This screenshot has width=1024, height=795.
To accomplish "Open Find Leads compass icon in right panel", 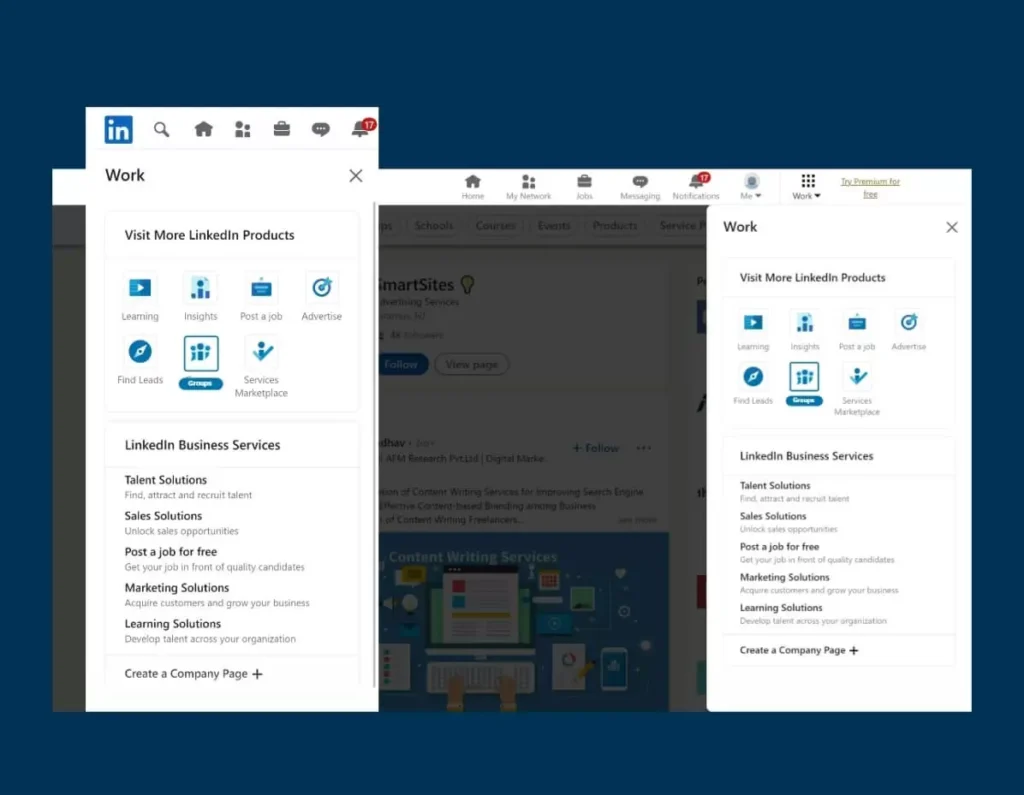I will pos(753,377).
